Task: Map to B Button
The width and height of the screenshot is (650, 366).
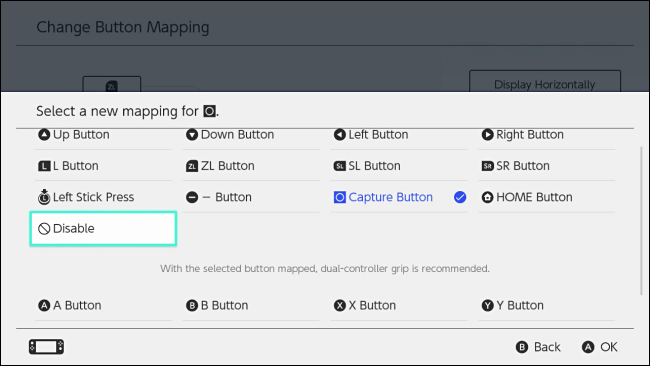Action: [x=251, y=305]
